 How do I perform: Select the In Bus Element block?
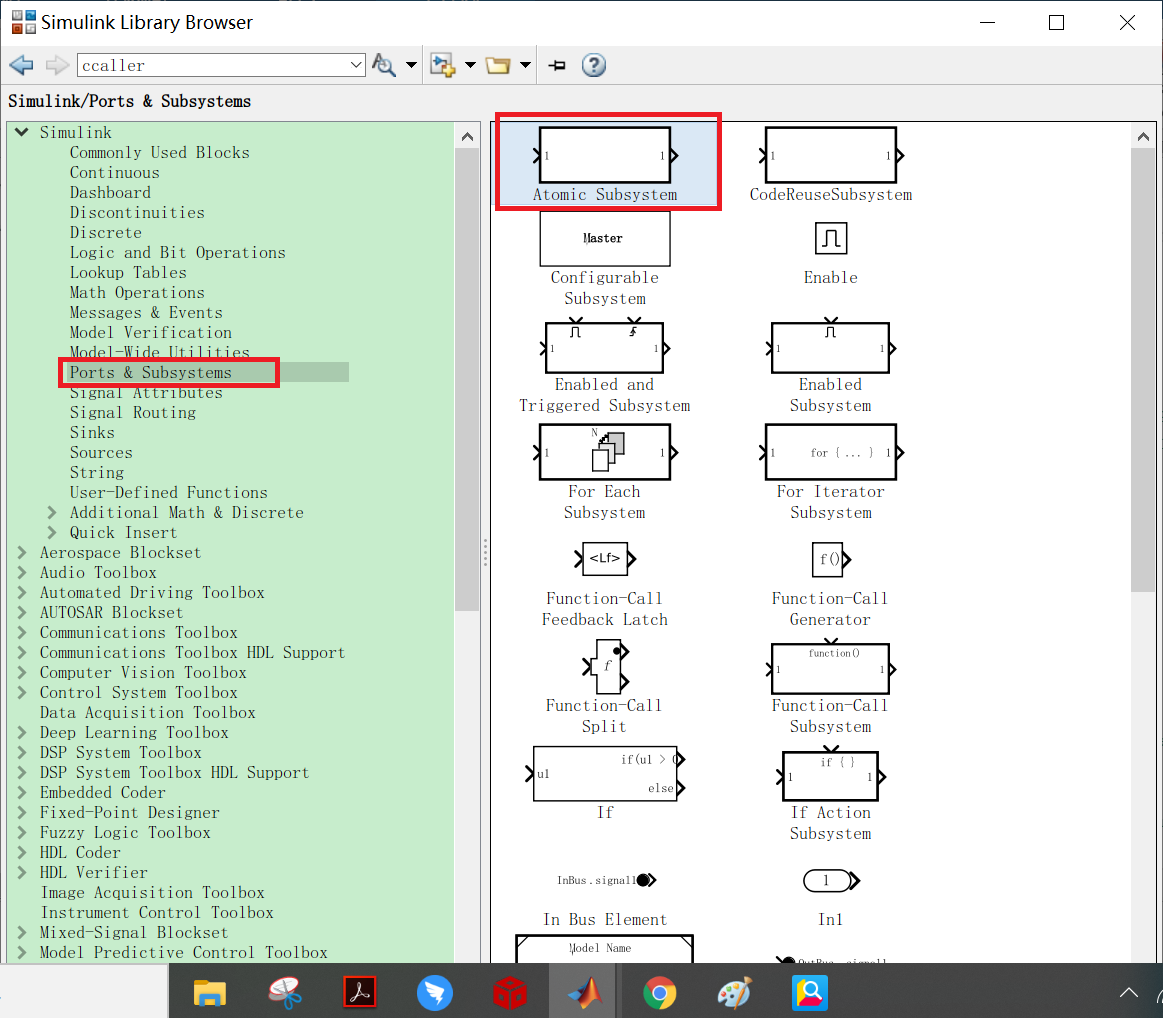click(605, 899)
